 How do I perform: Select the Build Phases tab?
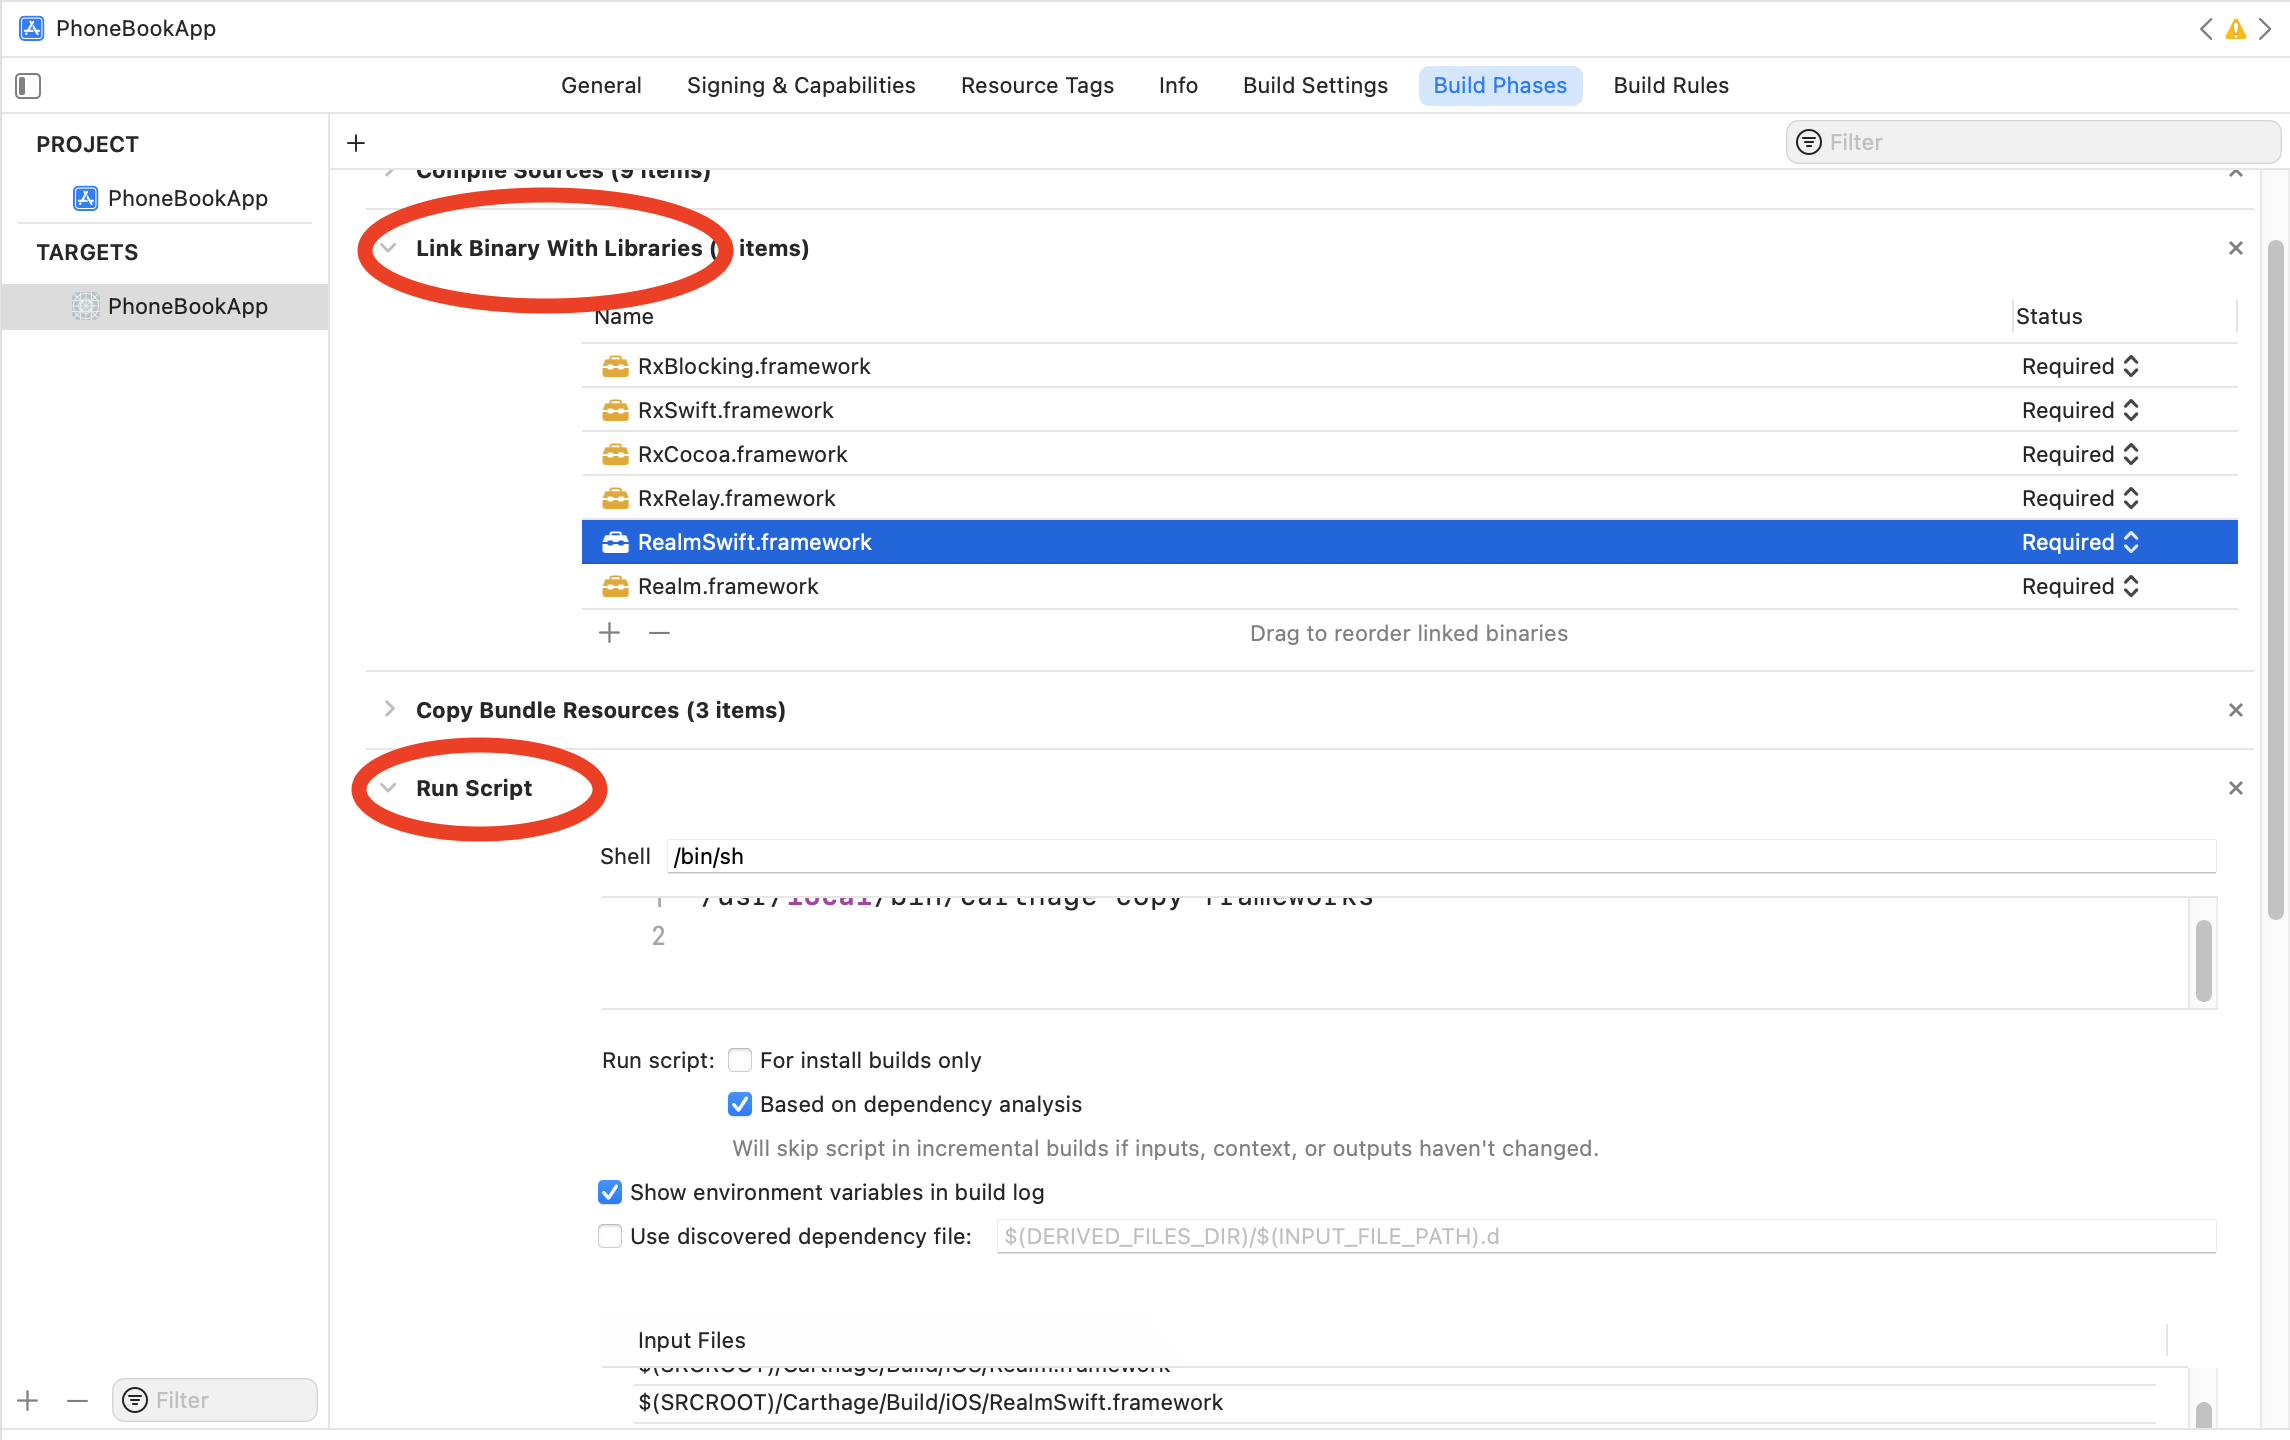click(1500, 86)
